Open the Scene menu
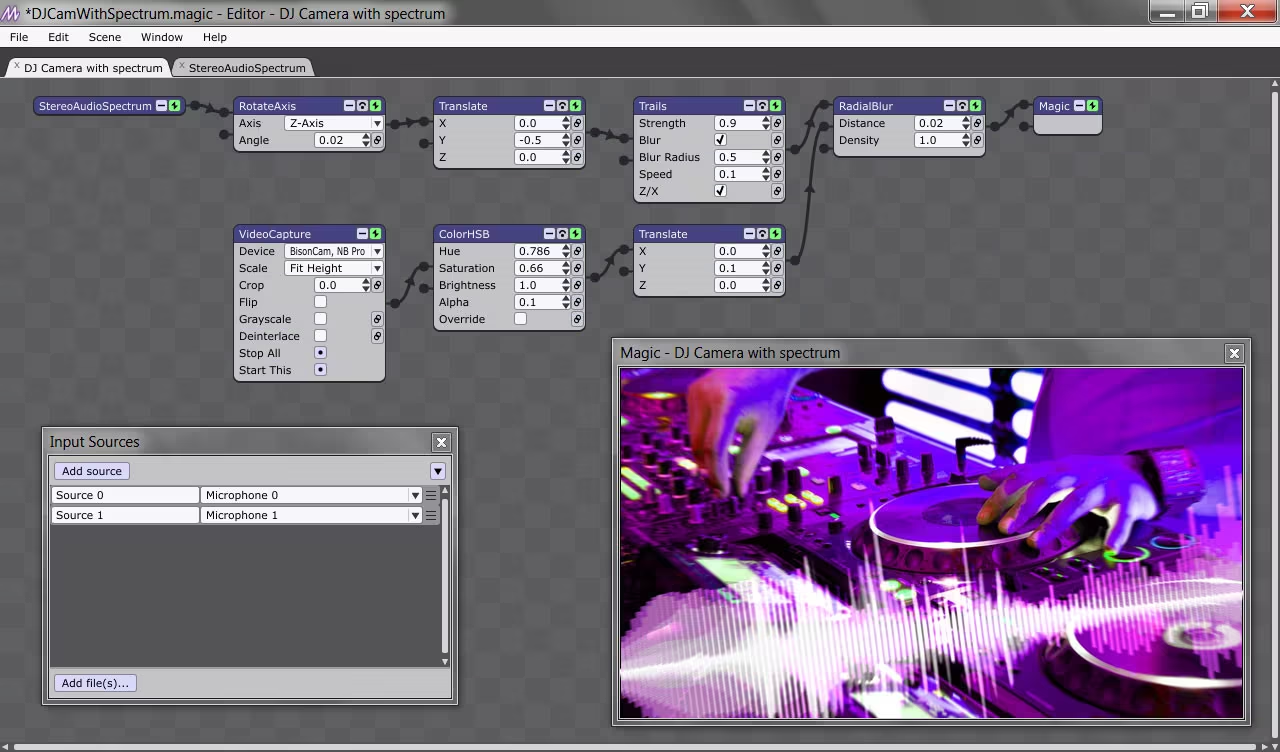Screen dimensions: 1280x752 click(104, 37)
